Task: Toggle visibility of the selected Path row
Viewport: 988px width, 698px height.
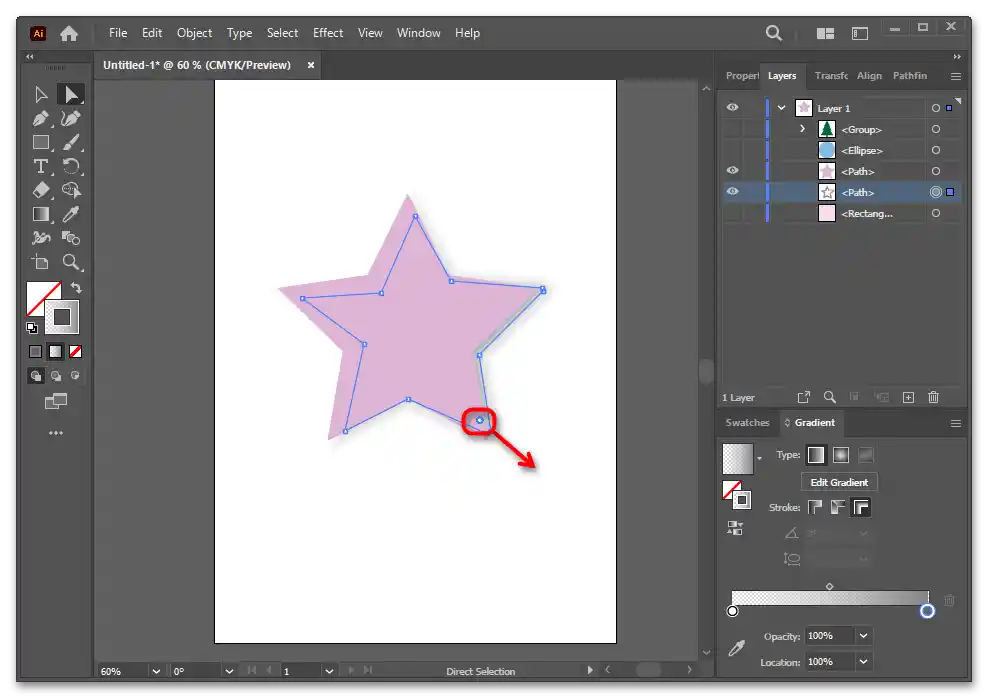Action: [732, 192]
